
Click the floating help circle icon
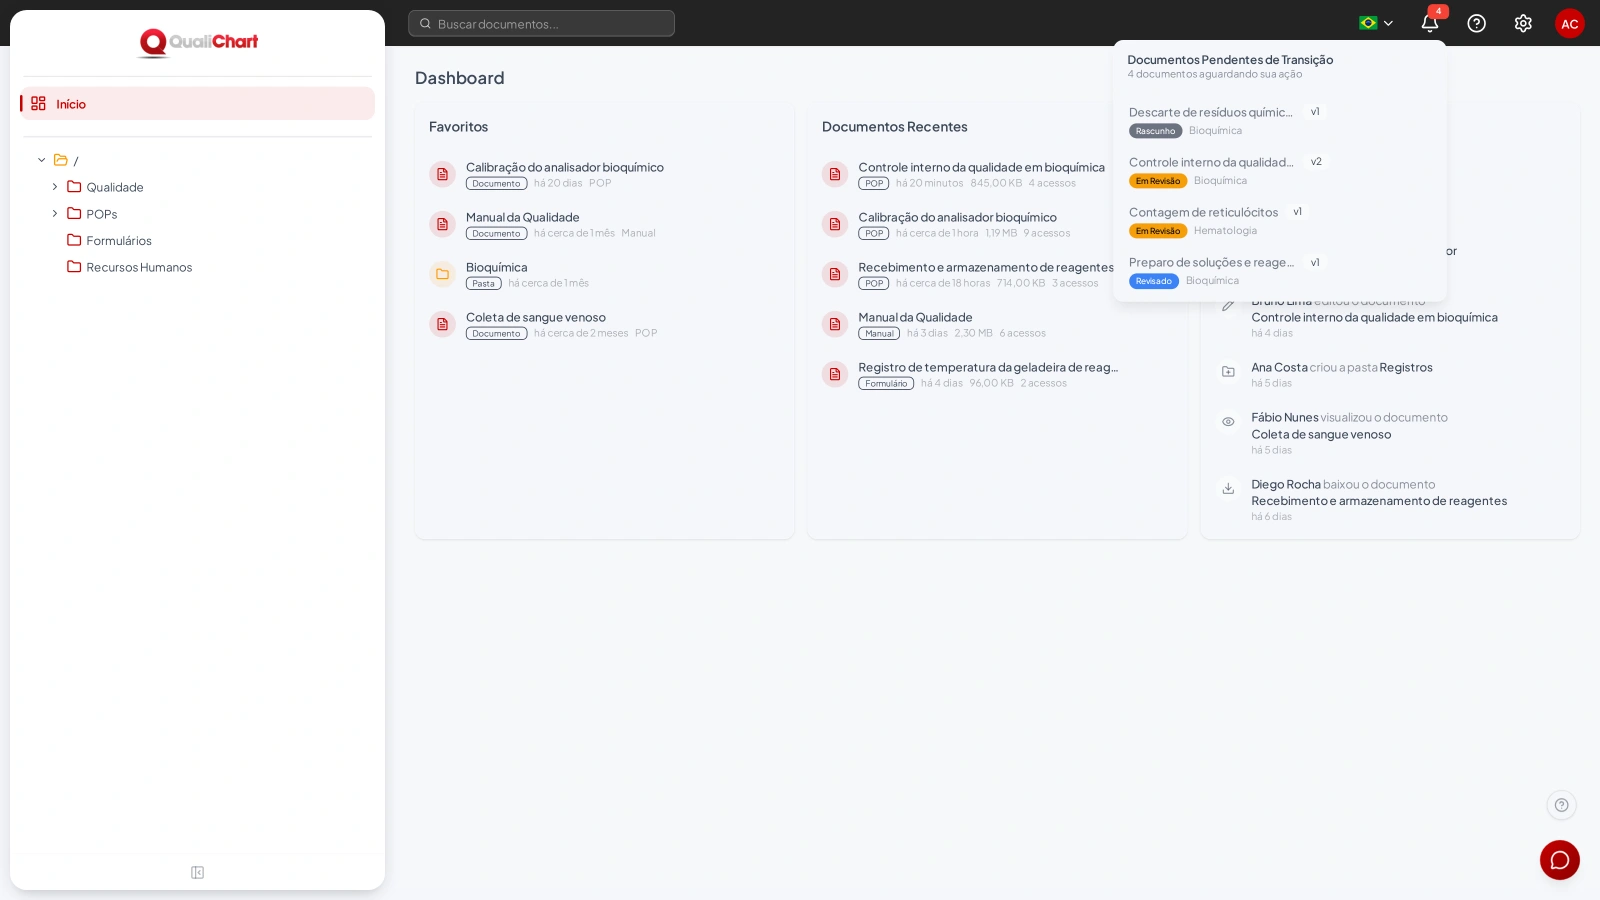[1561, 805]
